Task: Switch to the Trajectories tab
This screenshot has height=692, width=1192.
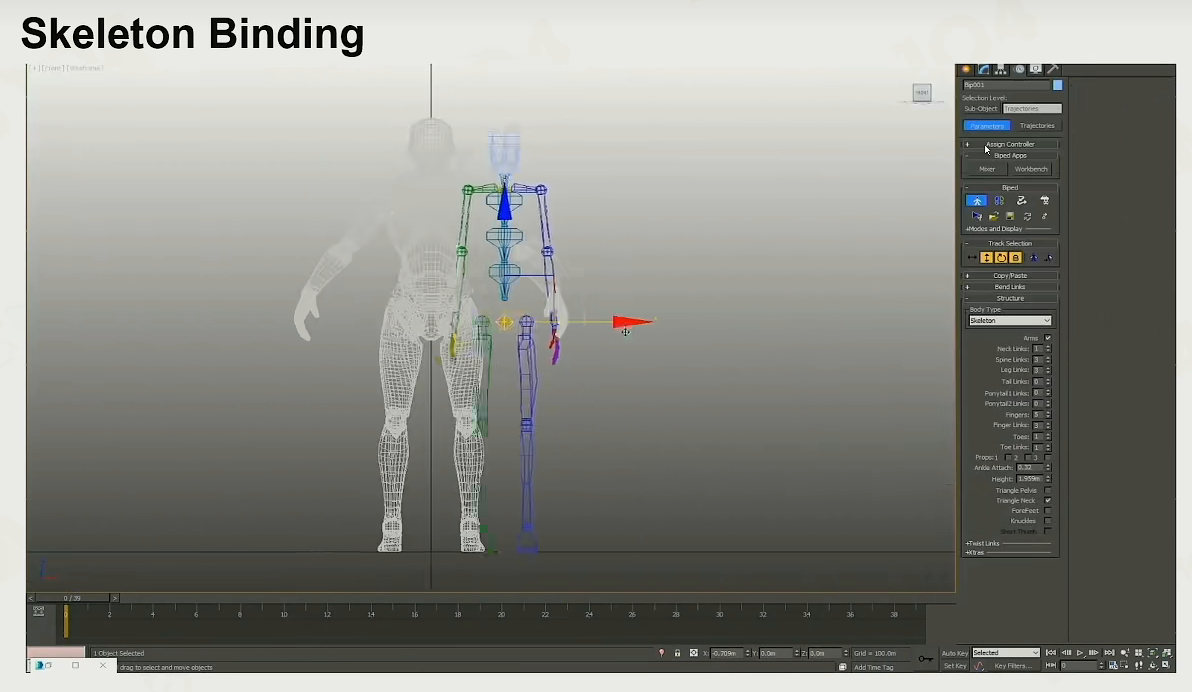Action: (1037, 125)
